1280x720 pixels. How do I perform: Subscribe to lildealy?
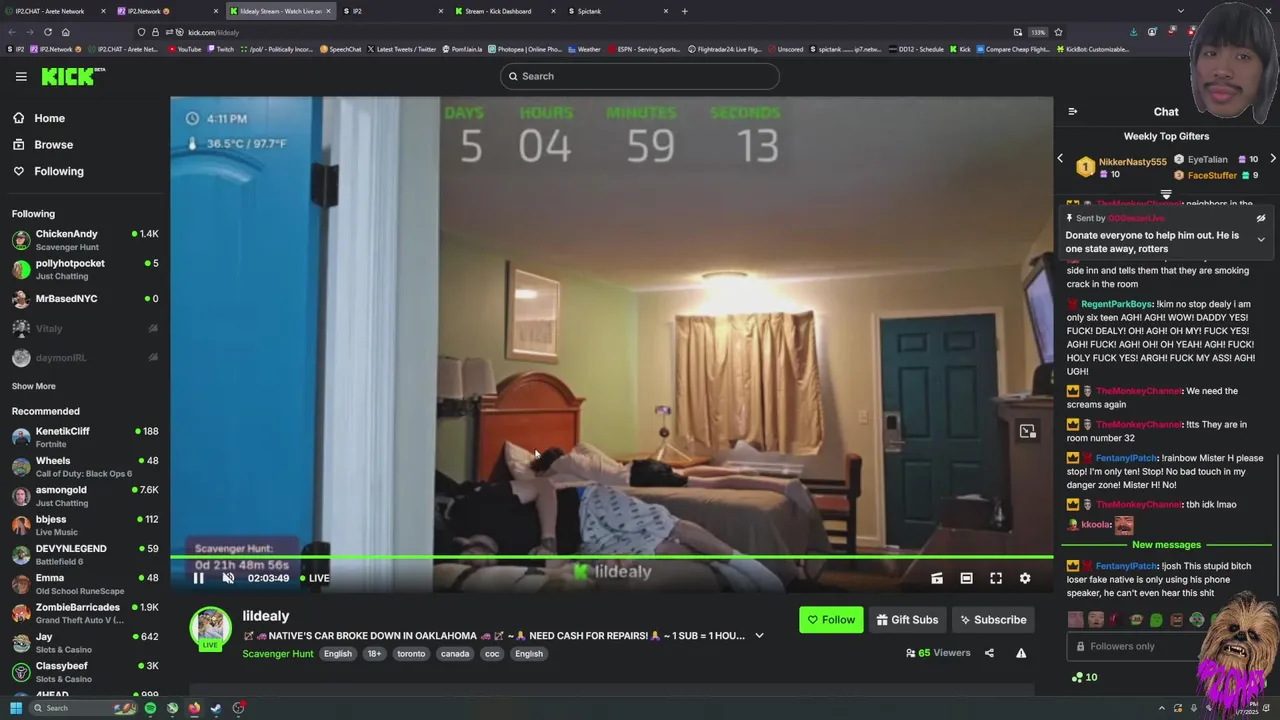click(x=993, y=620)
